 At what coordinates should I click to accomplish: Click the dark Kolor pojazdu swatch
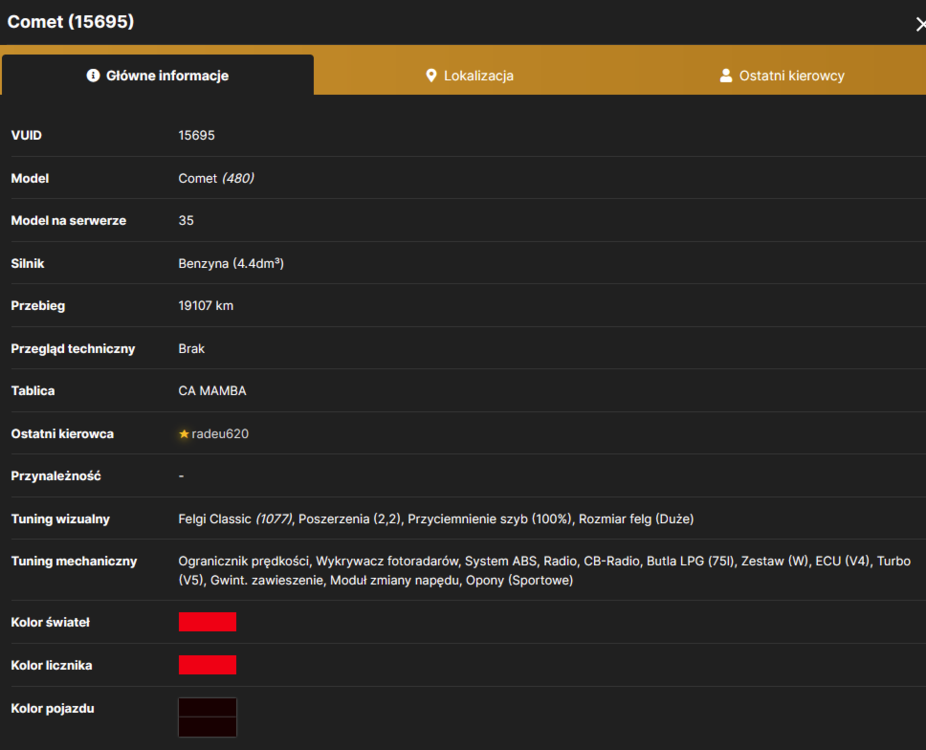coord(207,718)
